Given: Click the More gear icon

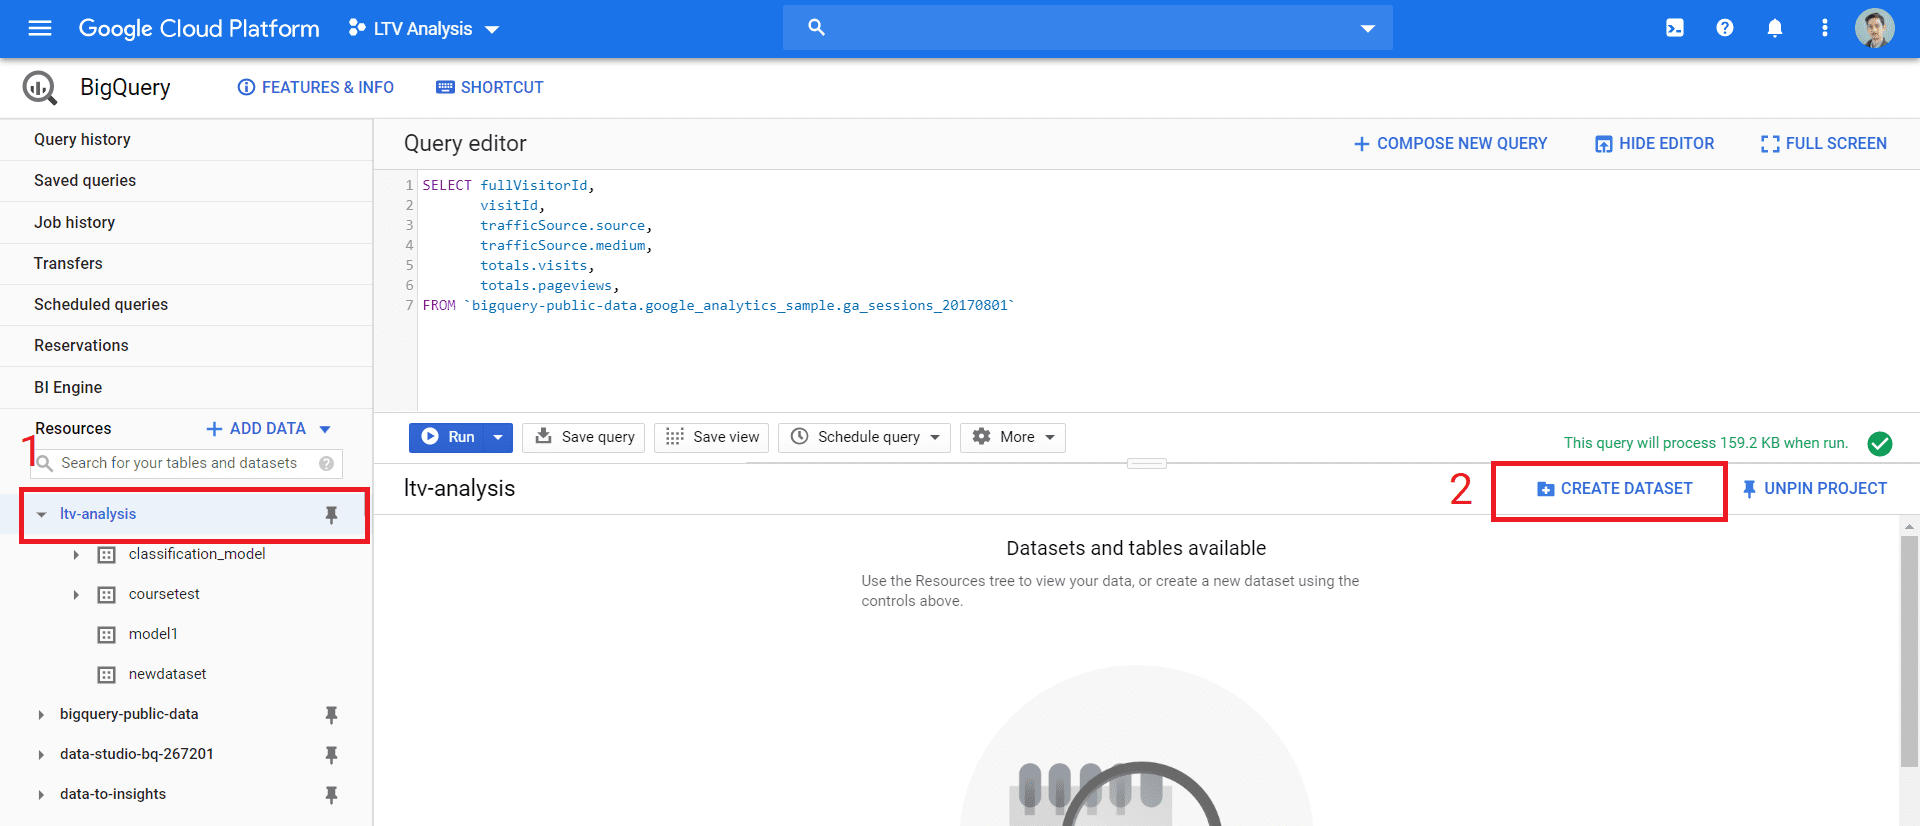Looking at the screenshot, I should 982,437.
